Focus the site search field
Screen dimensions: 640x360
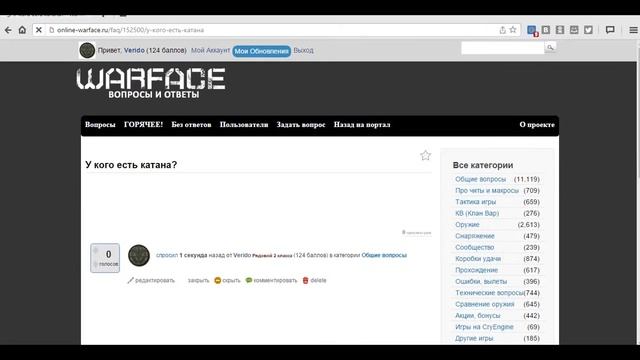[503, 48]
